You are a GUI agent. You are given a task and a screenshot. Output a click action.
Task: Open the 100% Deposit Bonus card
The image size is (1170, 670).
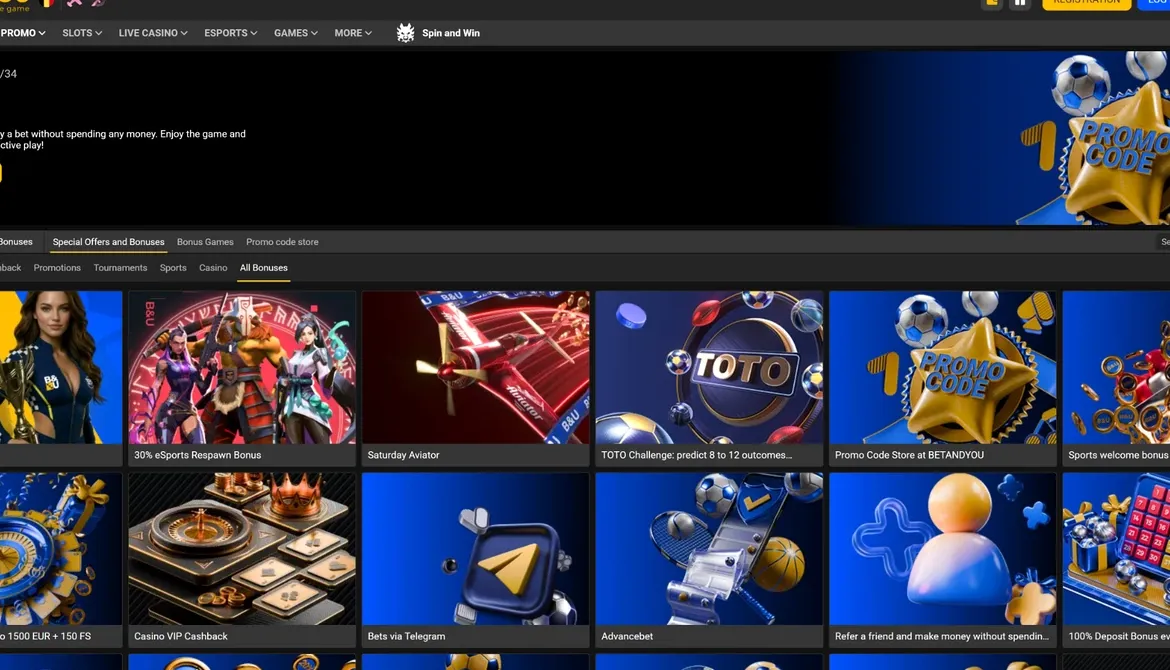coord(1116,560)
